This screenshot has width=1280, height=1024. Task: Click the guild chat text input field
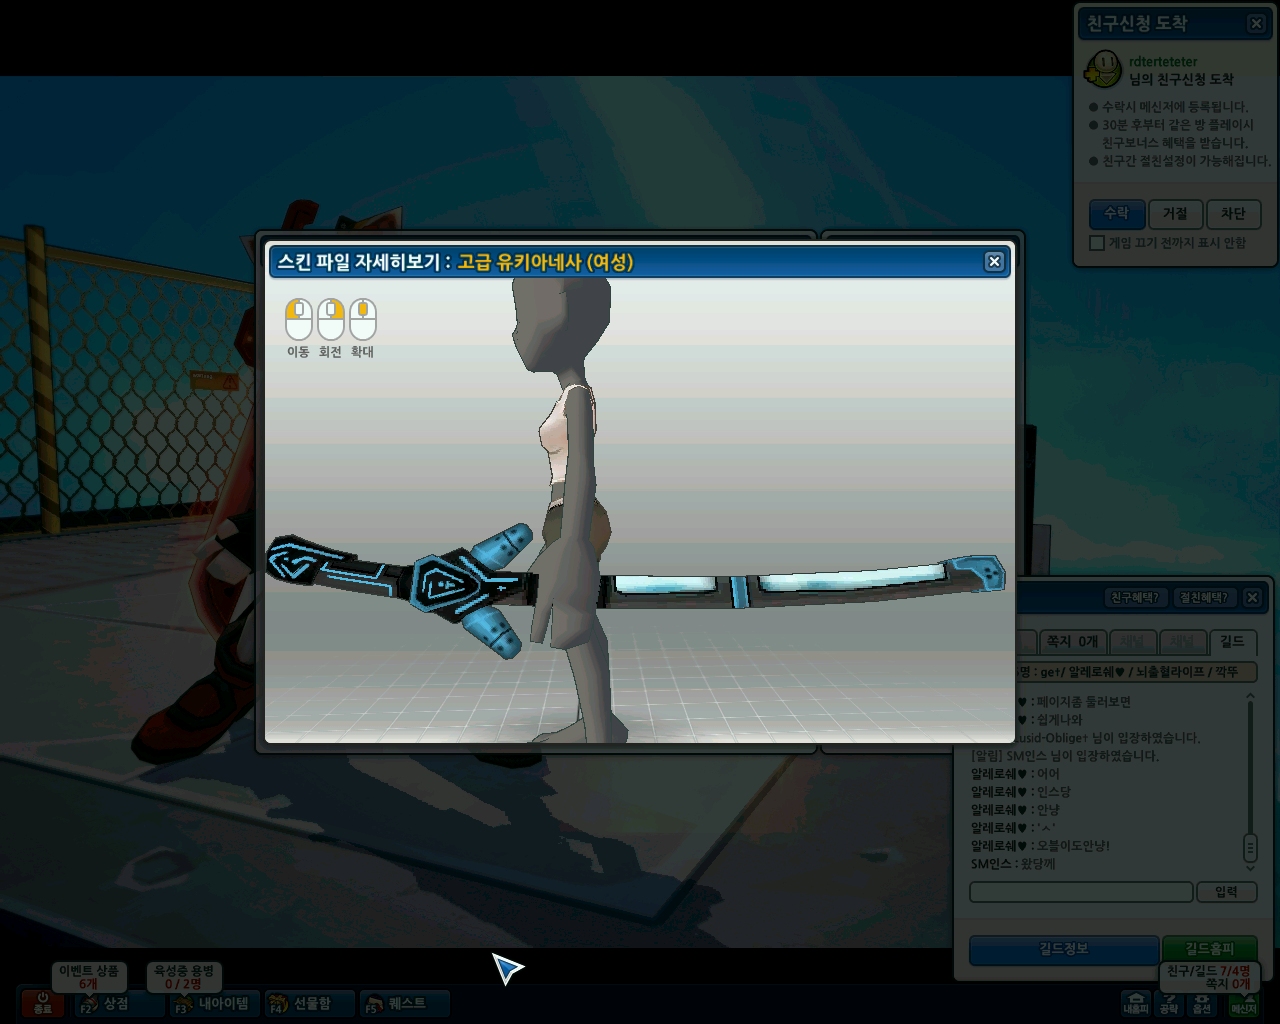coord(1081,892)
